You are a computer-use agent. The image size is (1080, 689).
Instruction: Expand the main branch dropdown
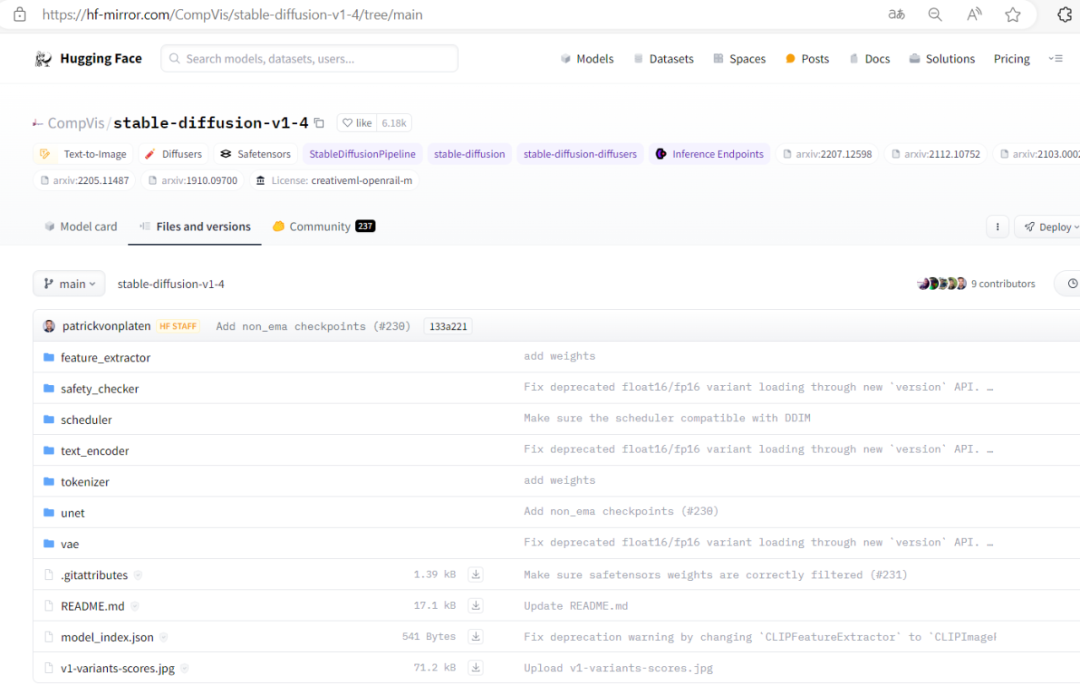[x=69, y=284]
